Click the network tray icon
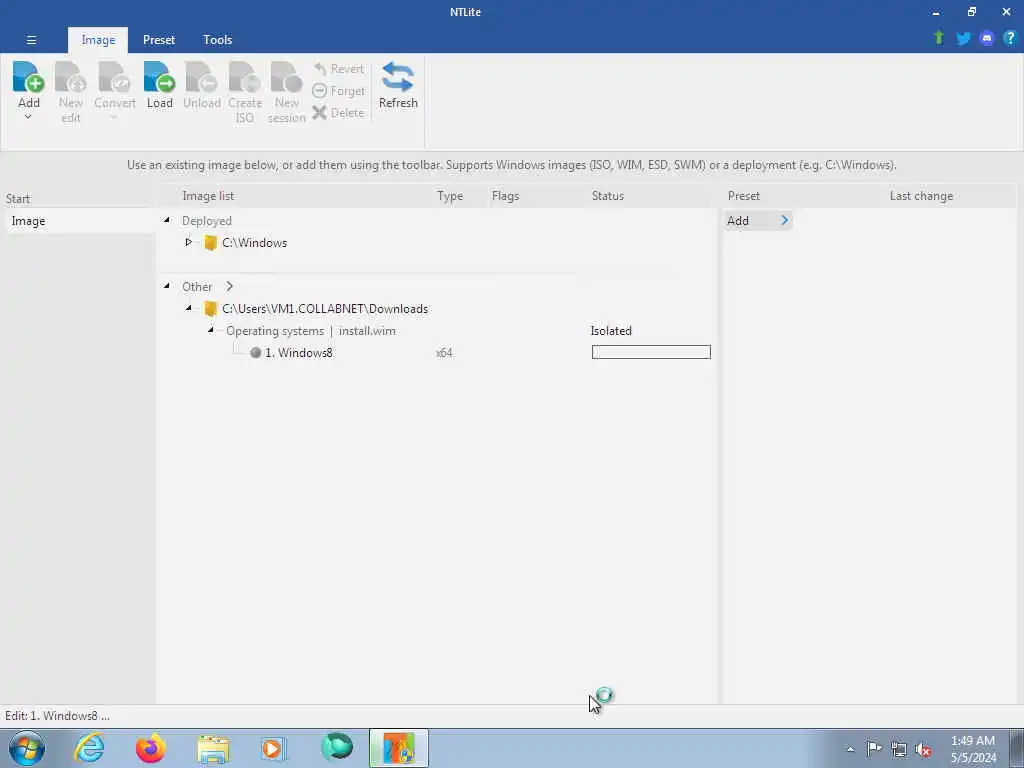 [x=899, y=749]
